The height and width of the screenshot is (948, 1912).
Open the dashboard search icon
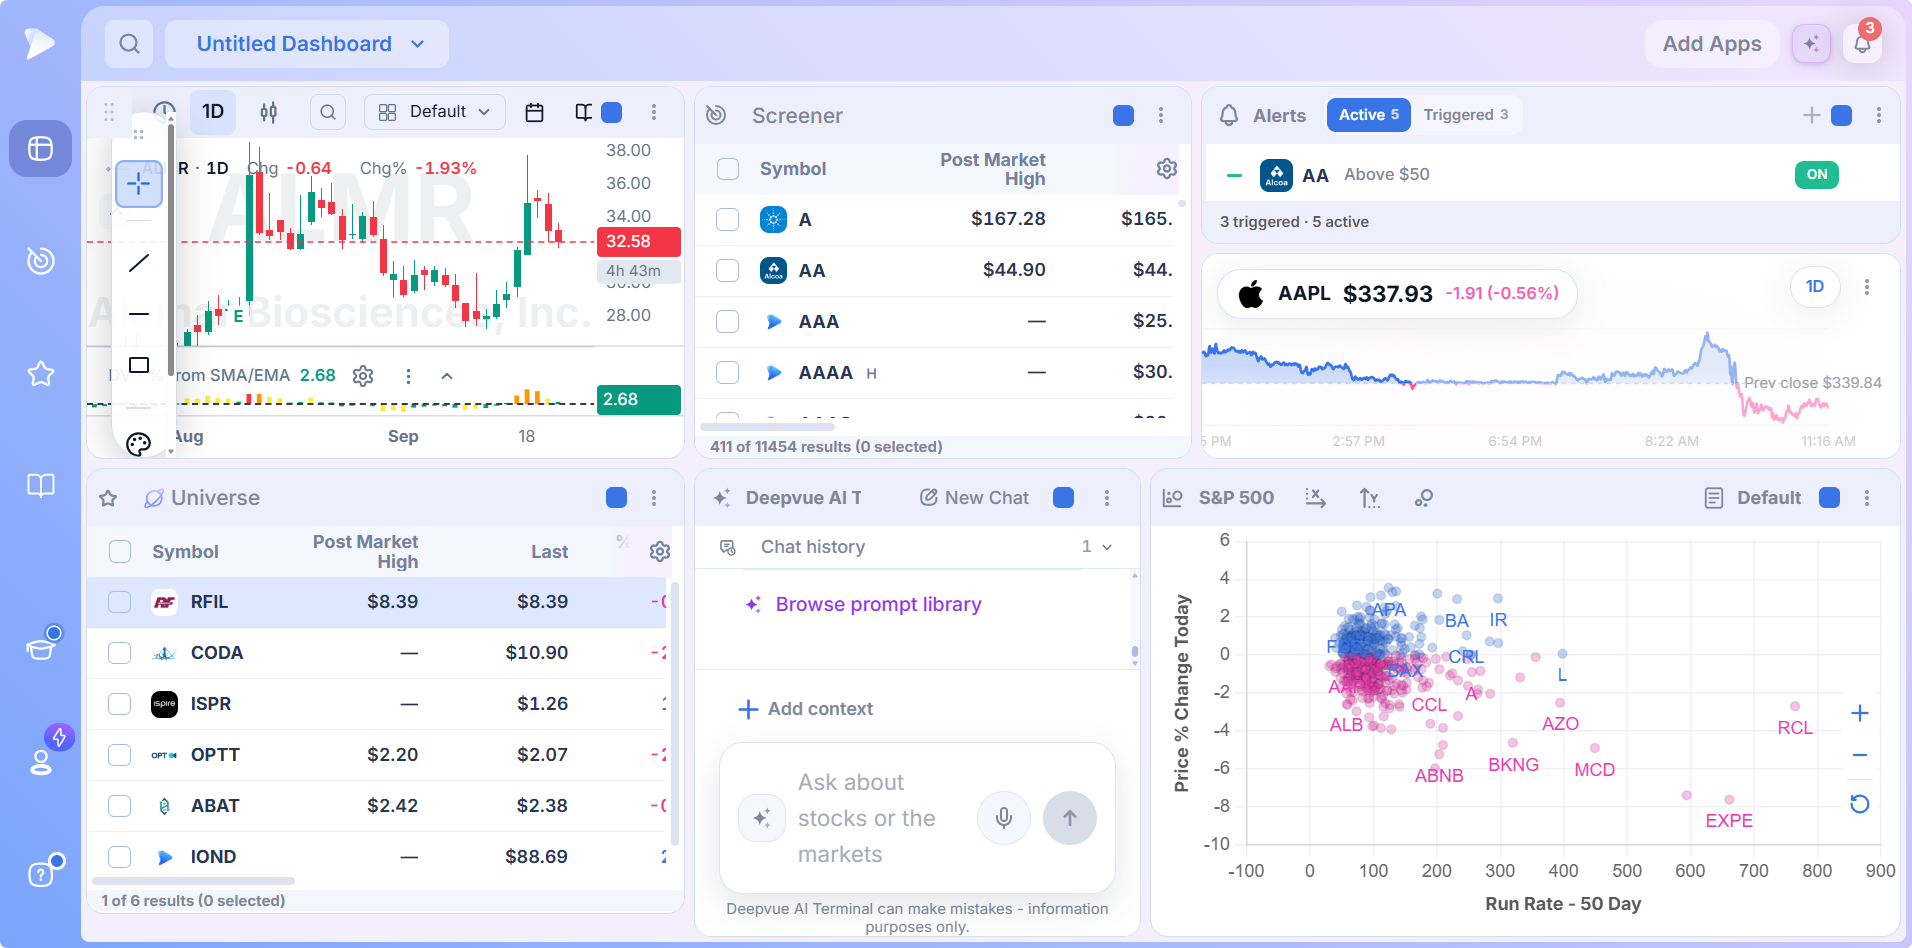(129, 44)
